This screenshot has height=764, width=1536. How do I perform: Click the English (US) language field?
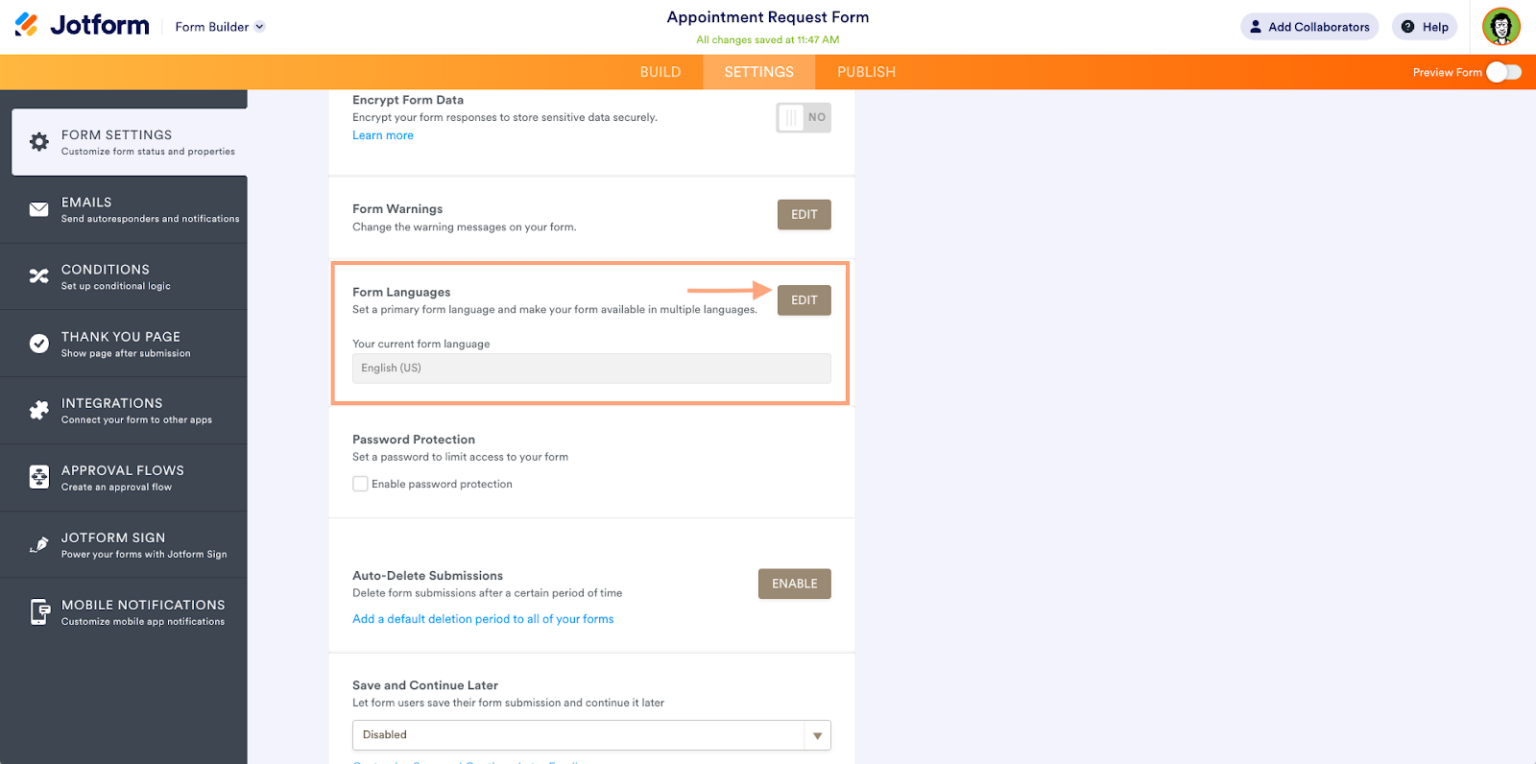coord(591,368)
